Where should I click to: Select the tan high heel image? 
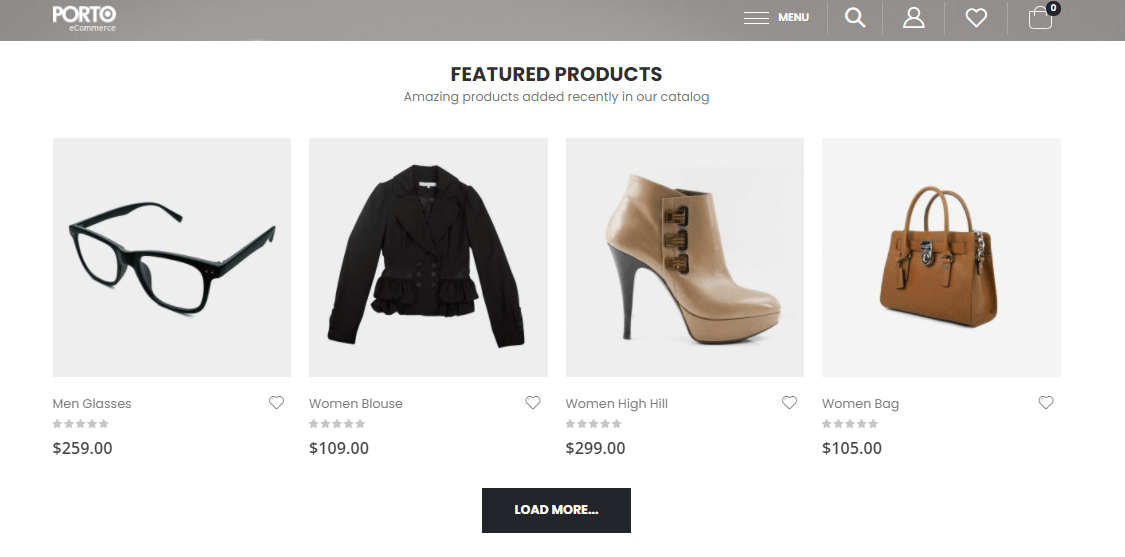tap(685, 257)
